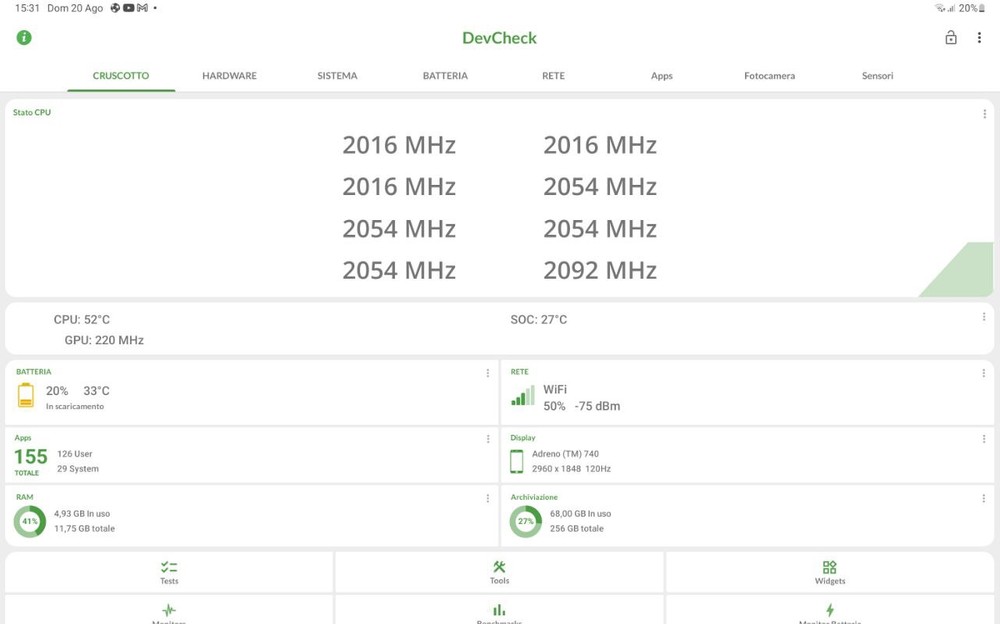Image resolution: width=1000 pixels, height=624 pixels.
Task: Open Tests from the checklist icon
Action: click(169, 567)
